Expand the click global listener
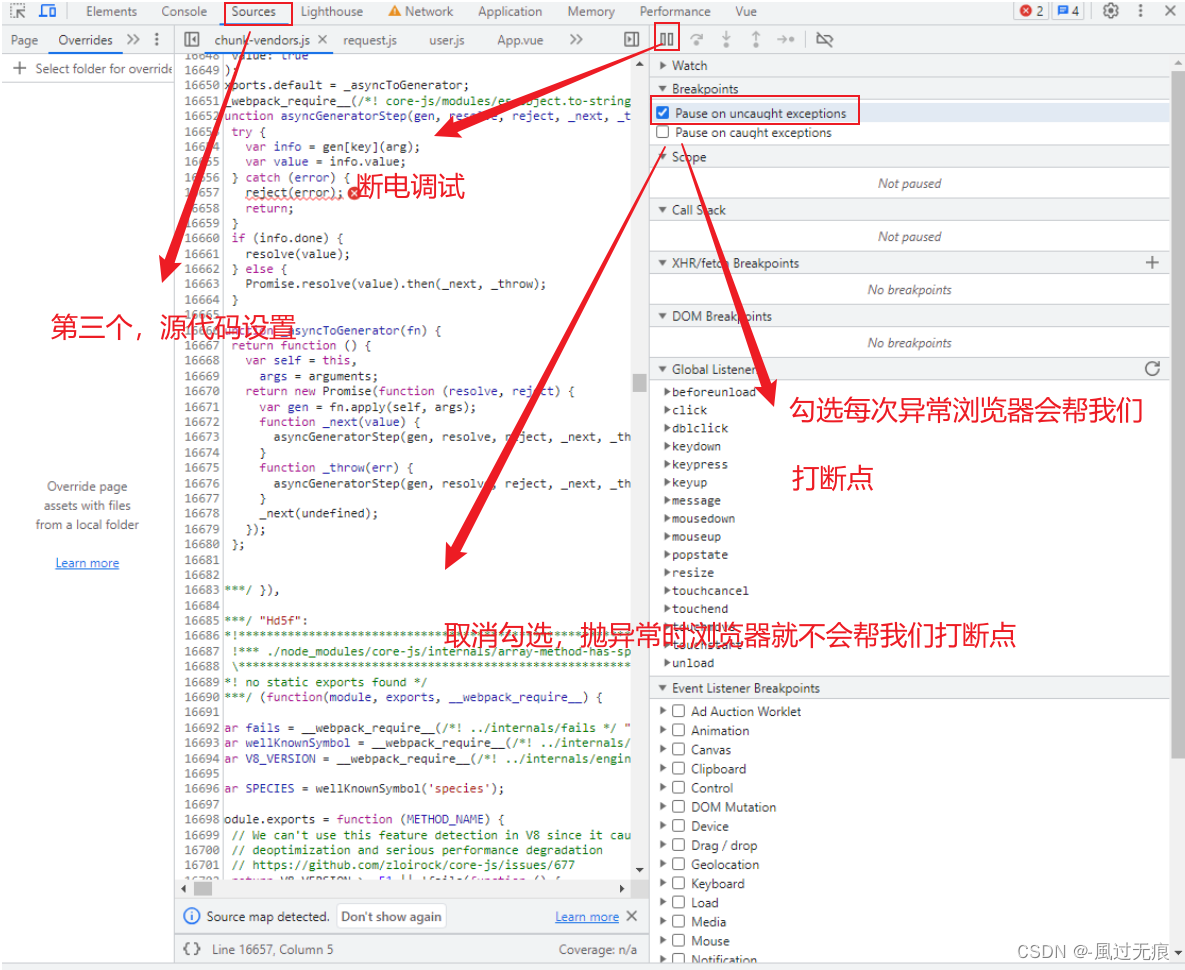Screen dimensions: 1185x970 point(667,409)
